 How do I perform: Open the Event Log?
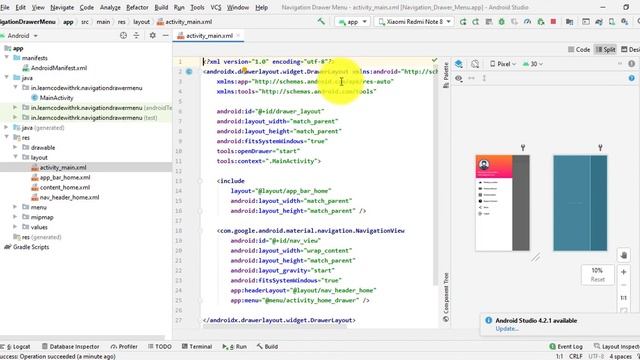click(566, 347)
